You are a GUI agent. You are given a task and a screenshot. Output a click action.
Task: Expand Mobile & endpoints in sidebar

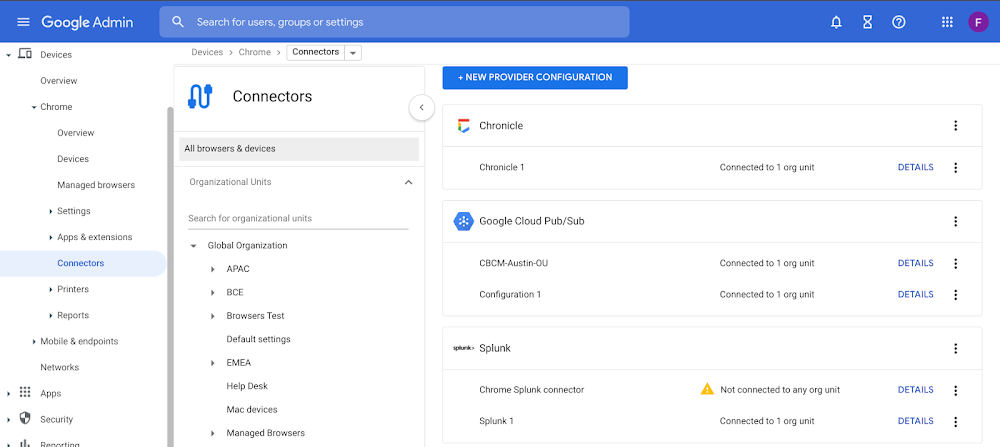(x=34, y=342)
